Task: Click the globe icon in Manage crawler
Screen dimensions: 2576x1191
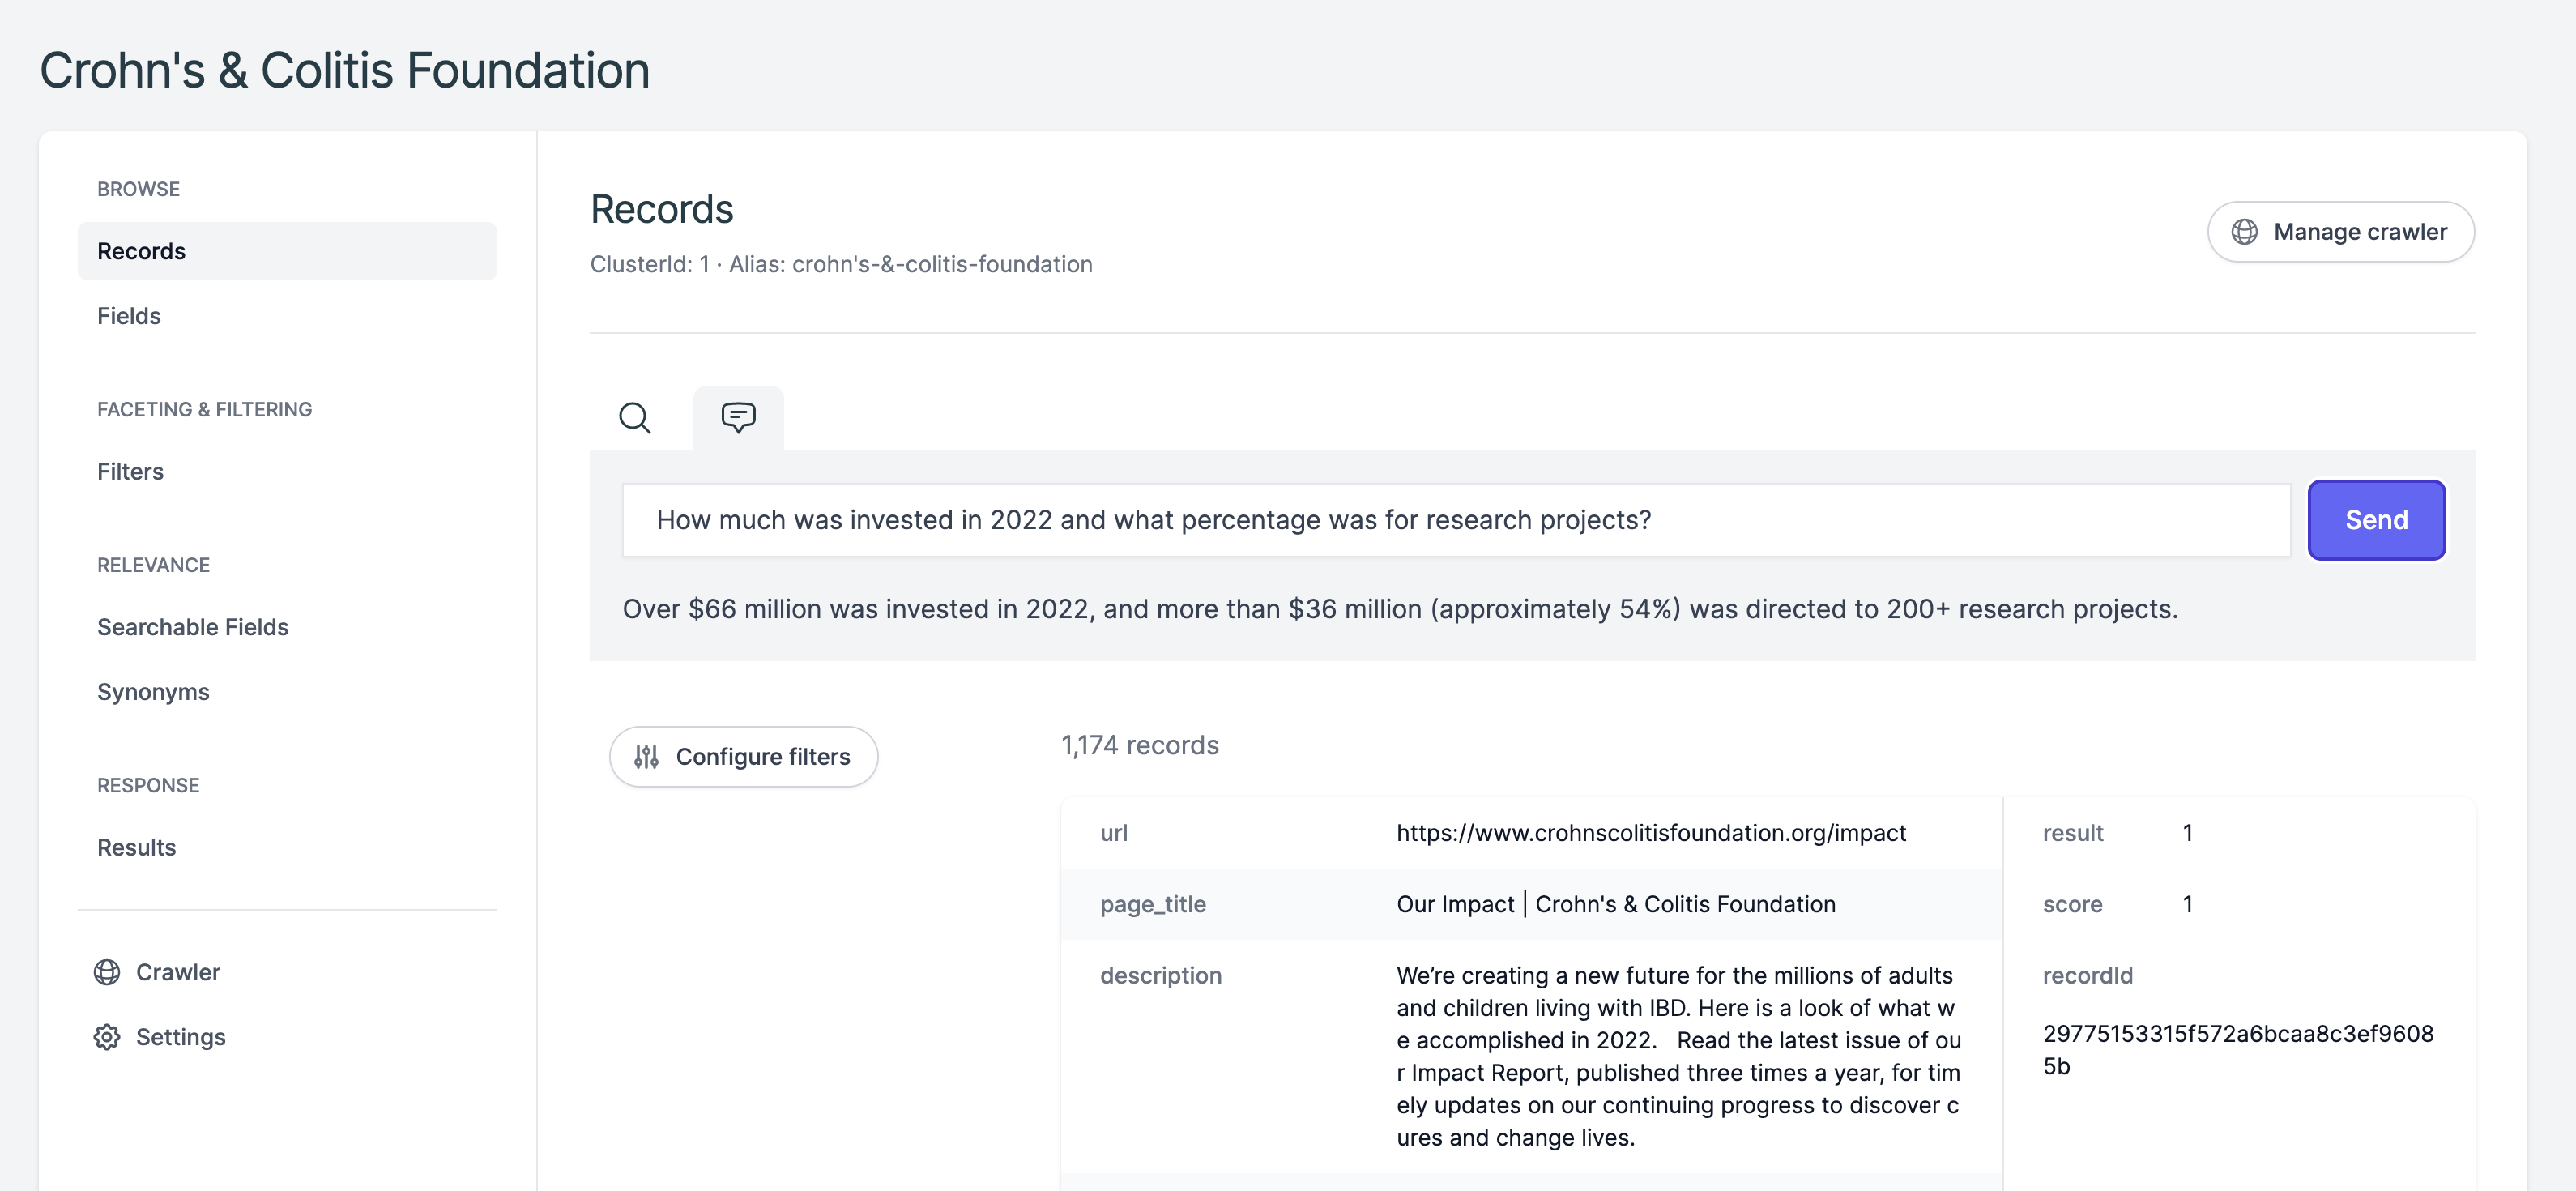Action: tap(2244, 232)
